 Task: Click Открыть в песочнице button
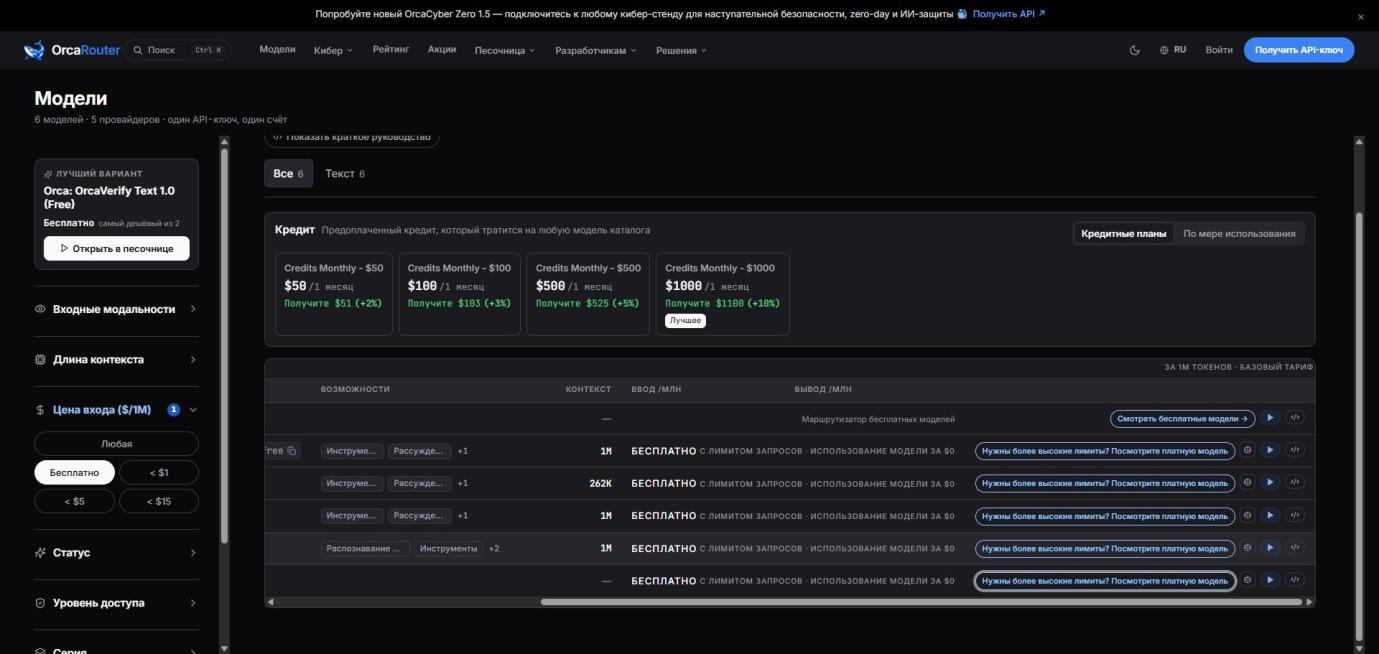[x=116, y=248]
